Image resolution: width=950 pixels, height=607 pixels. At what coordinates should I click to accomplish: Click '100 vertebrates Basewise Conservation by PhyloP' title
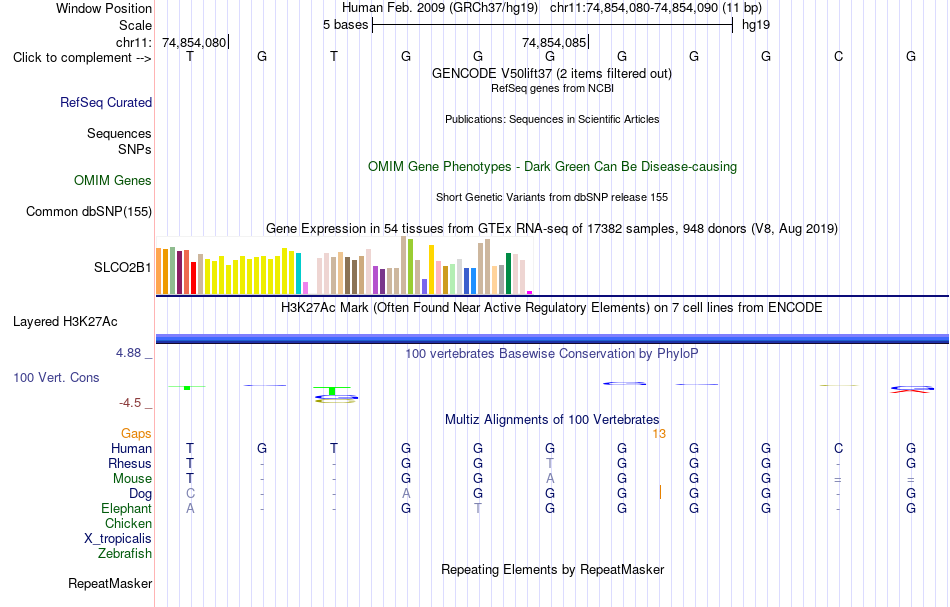(x=552, y=353)
